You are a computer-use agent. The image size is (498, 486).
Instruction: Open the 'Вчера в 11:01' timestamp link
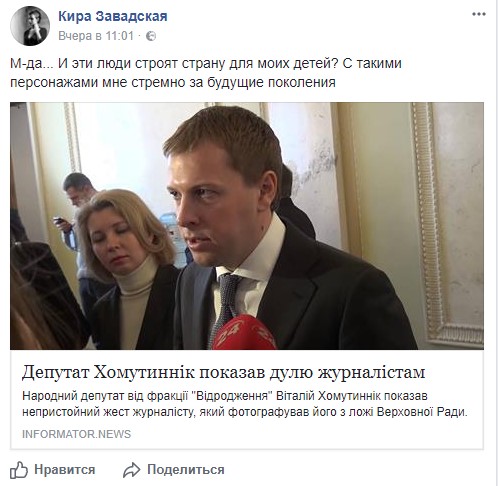tap(96, 36)
